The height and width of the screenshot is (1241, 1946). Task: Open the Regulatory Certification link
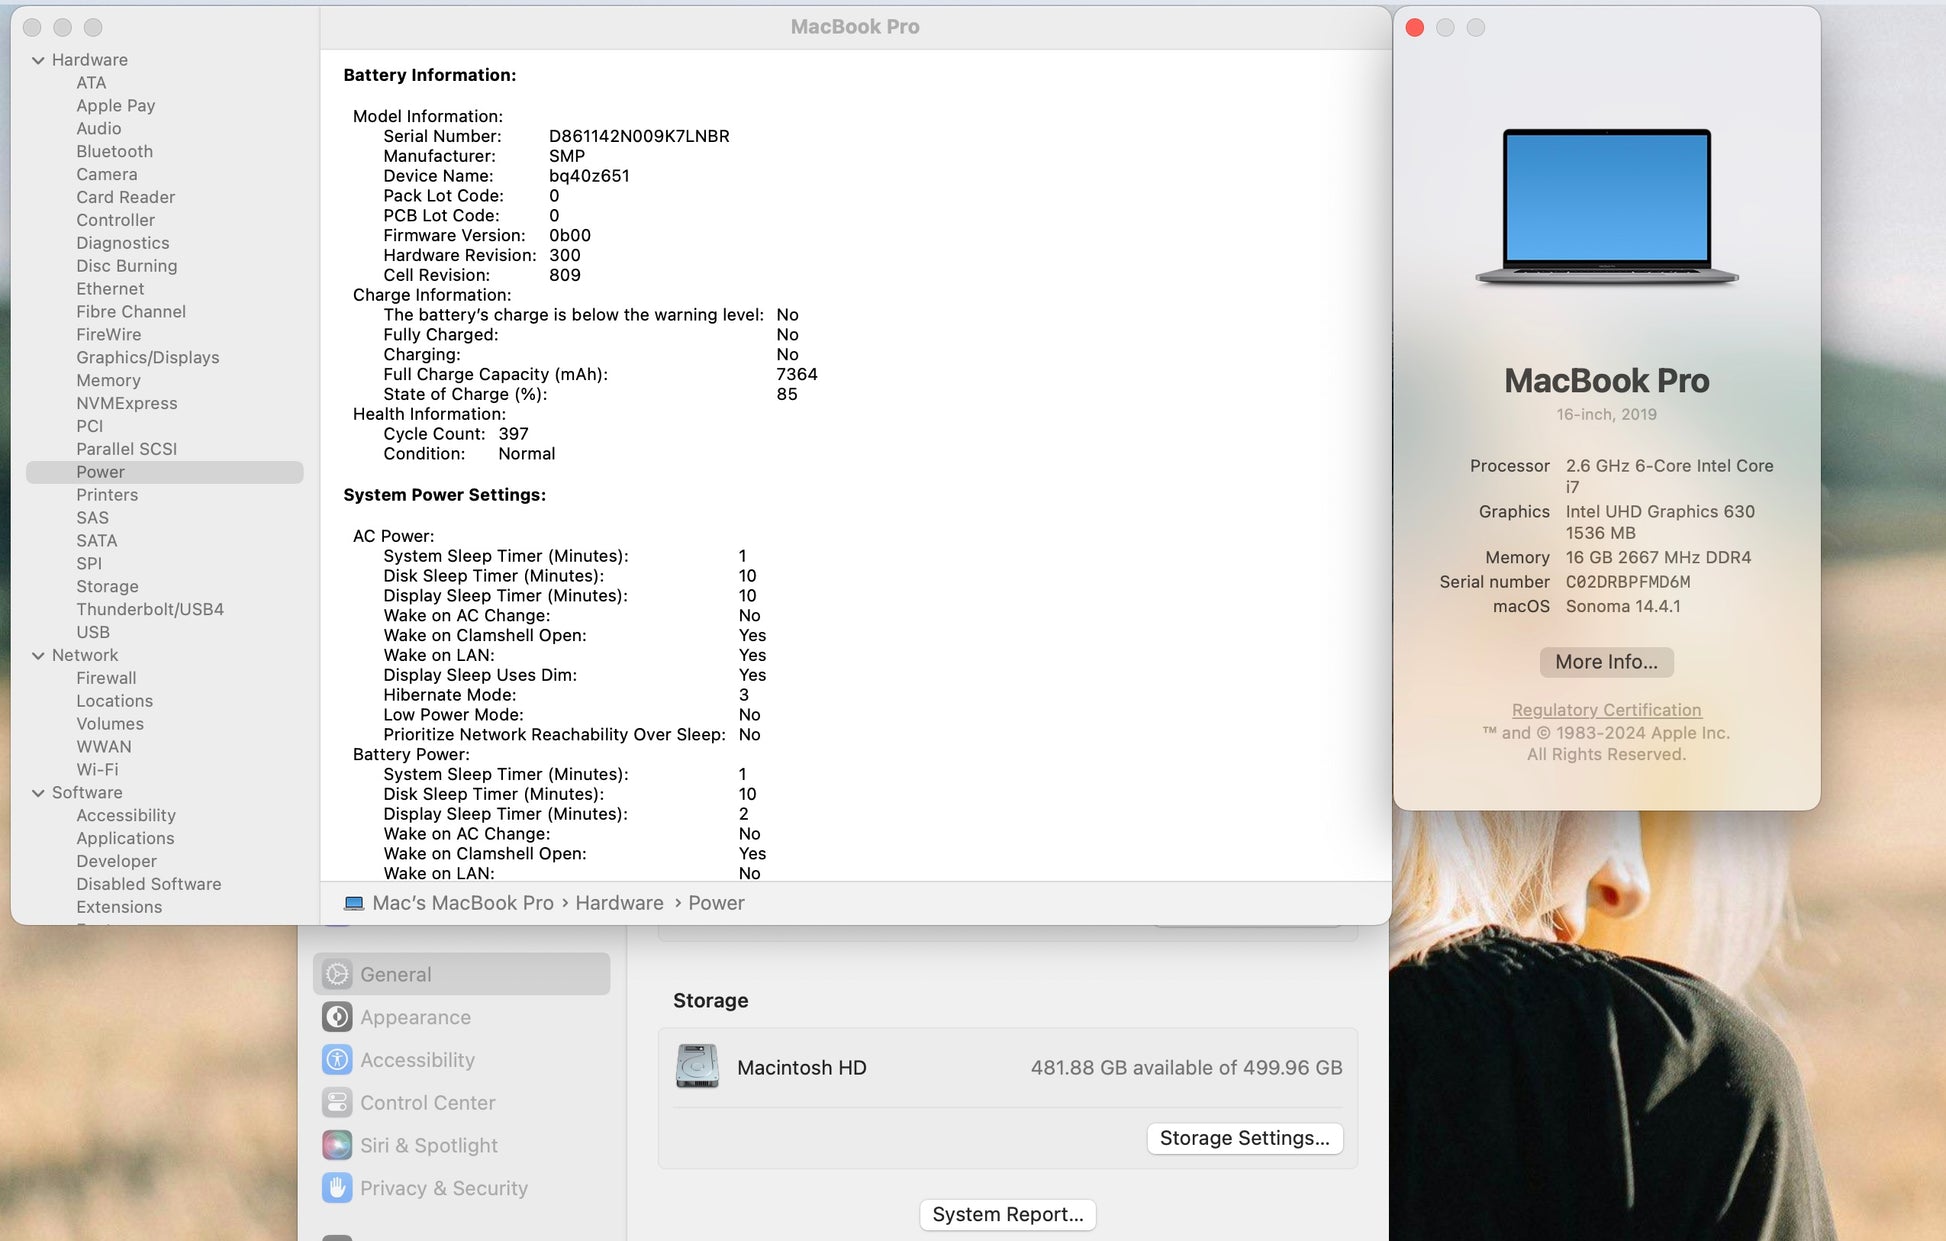tap(1605, 710)
